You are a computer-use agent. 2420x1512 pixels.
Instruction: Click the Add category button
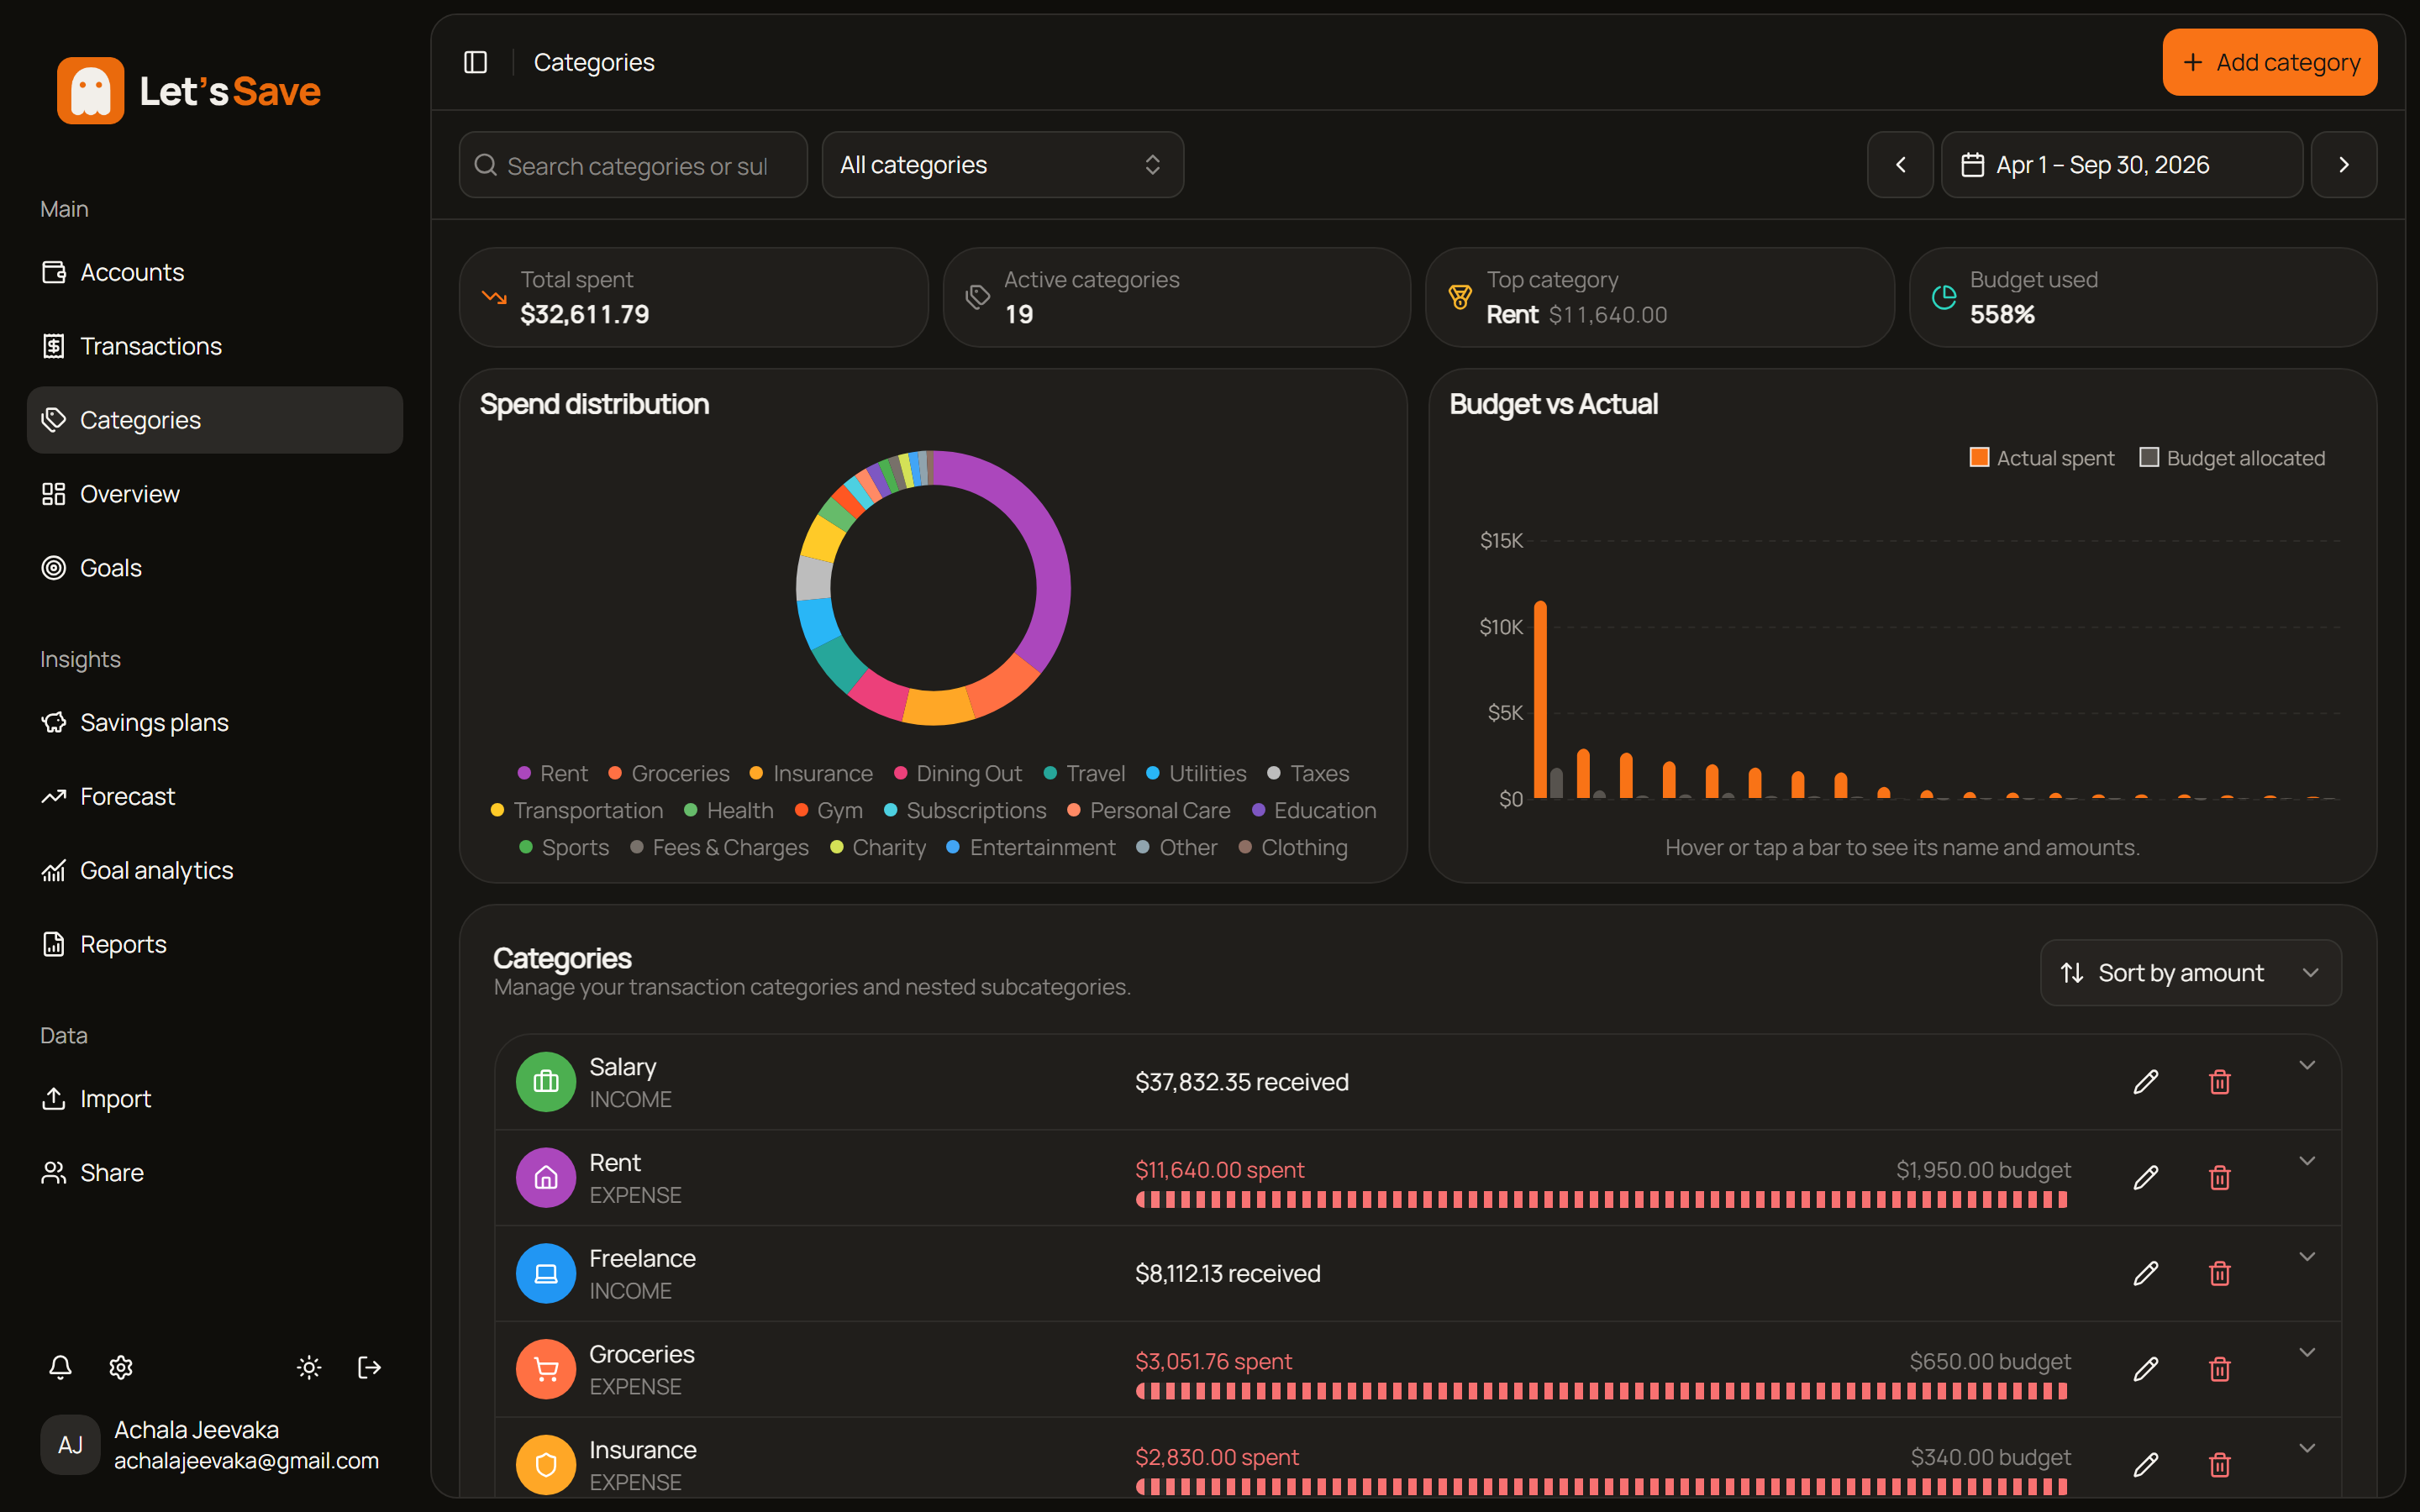tap(2270, 62)
